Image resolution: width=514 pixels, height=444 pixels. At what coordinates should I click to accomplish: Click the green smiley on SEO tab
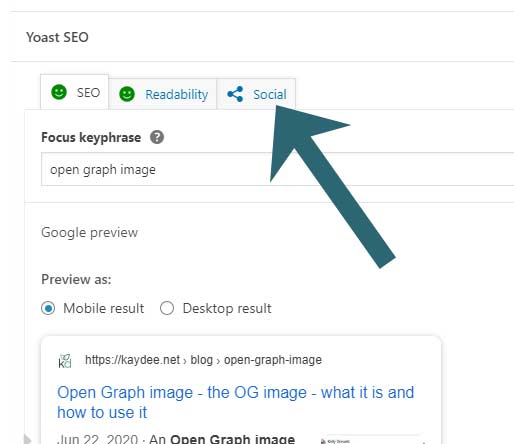tap(59, 92)
